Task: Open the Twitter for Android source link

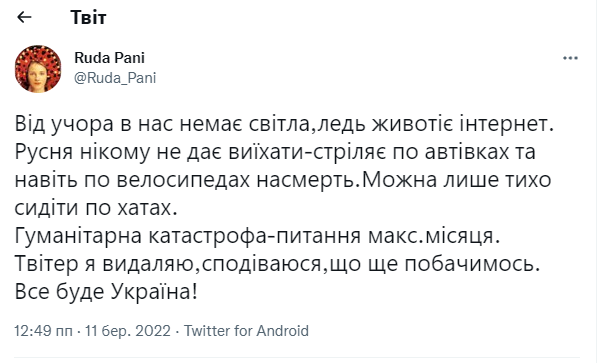Action: pyautogui.click(x=246, y=331)
